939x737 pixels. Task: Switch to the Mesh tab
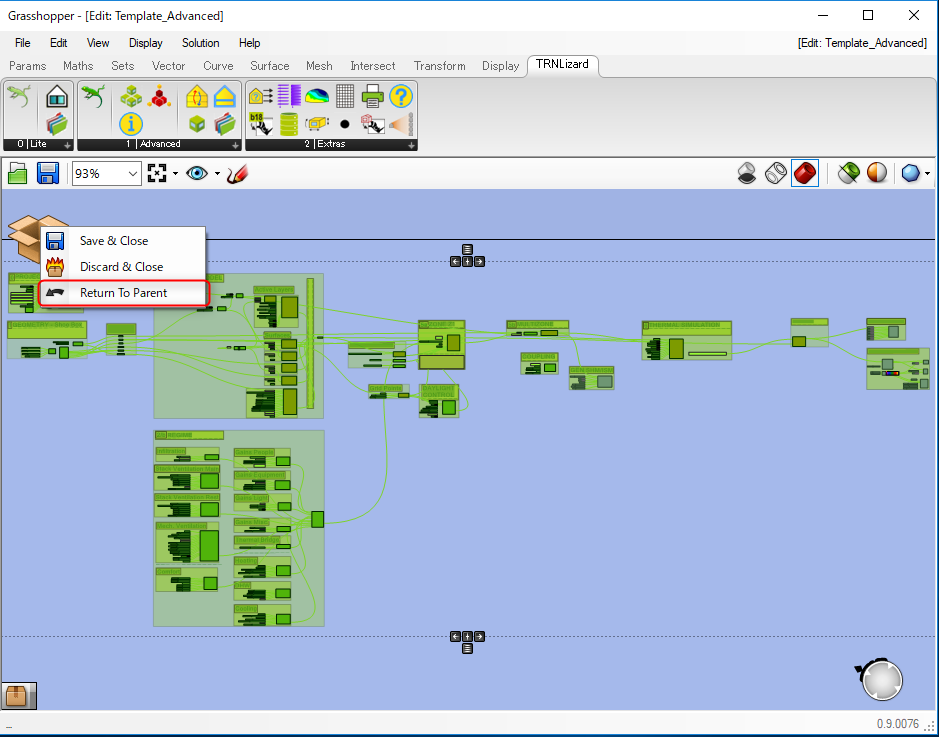point(319,66)
